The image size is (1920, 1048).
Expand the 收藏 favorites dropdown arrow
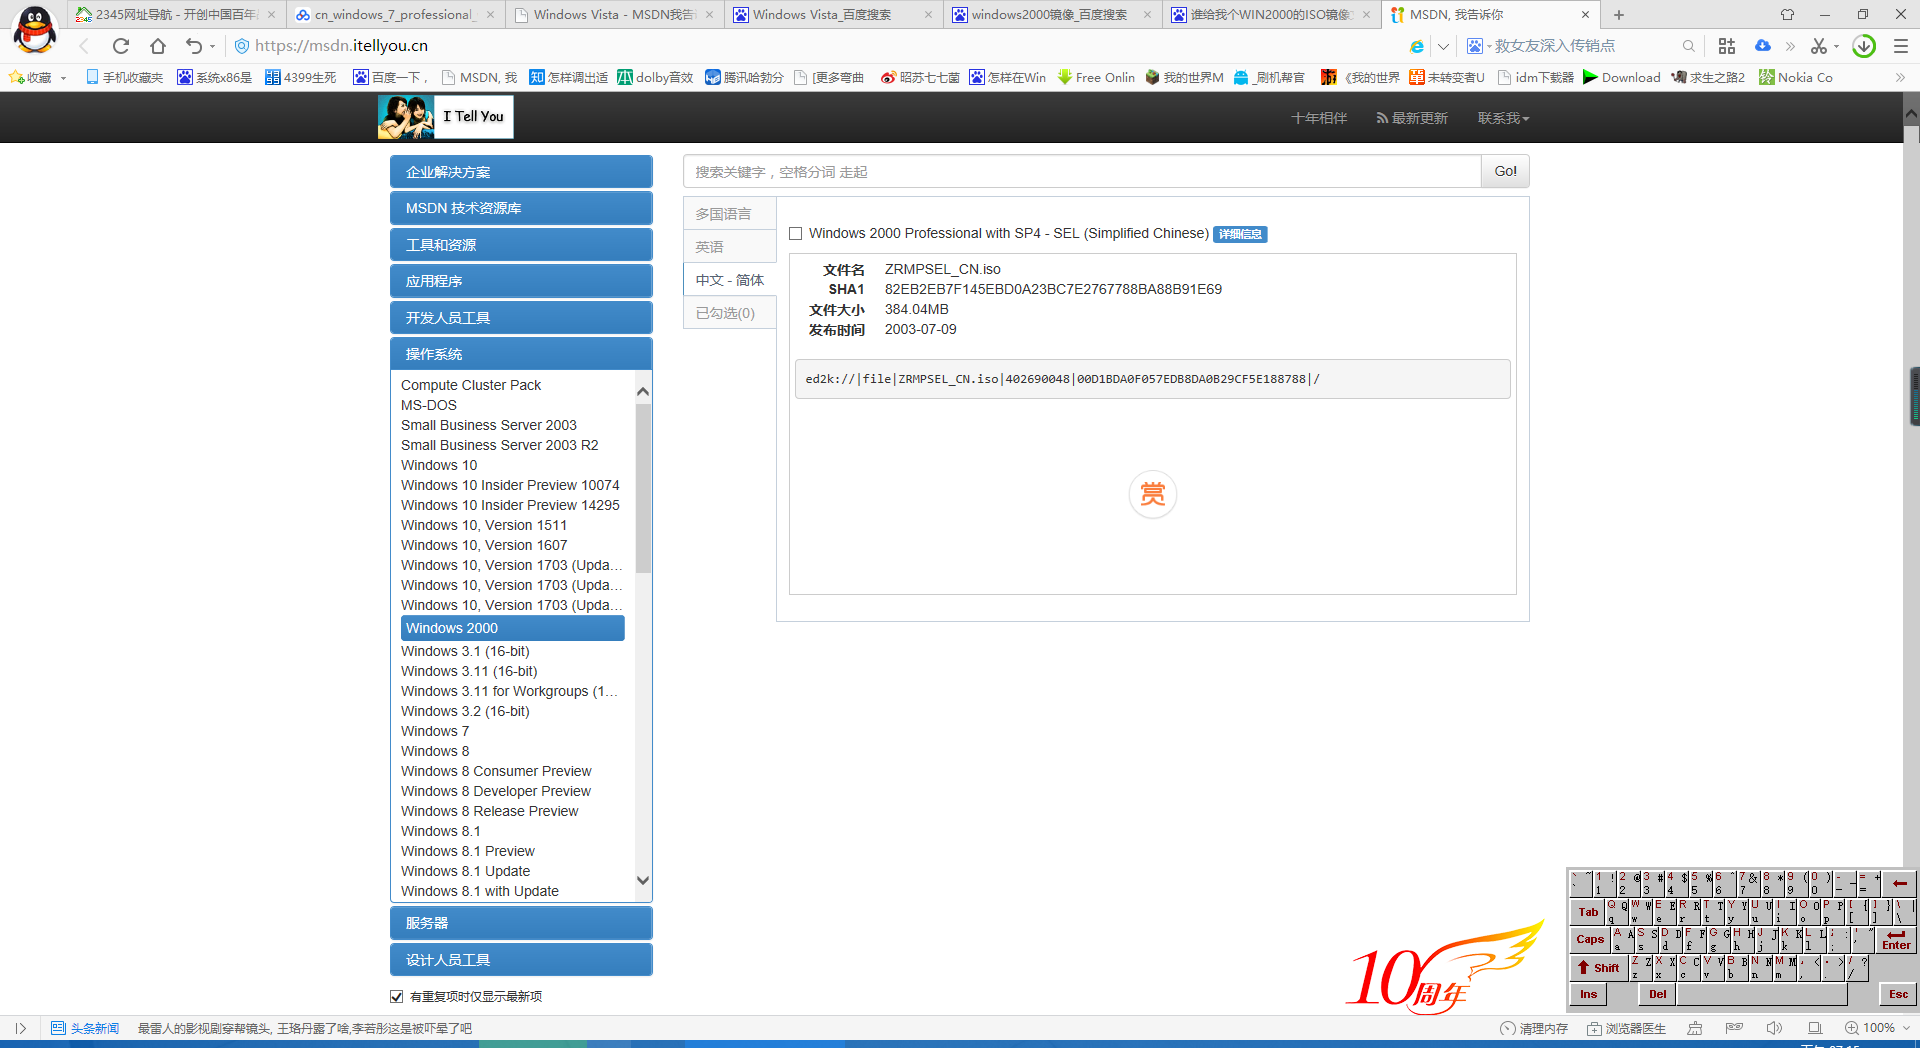[63, 78]
